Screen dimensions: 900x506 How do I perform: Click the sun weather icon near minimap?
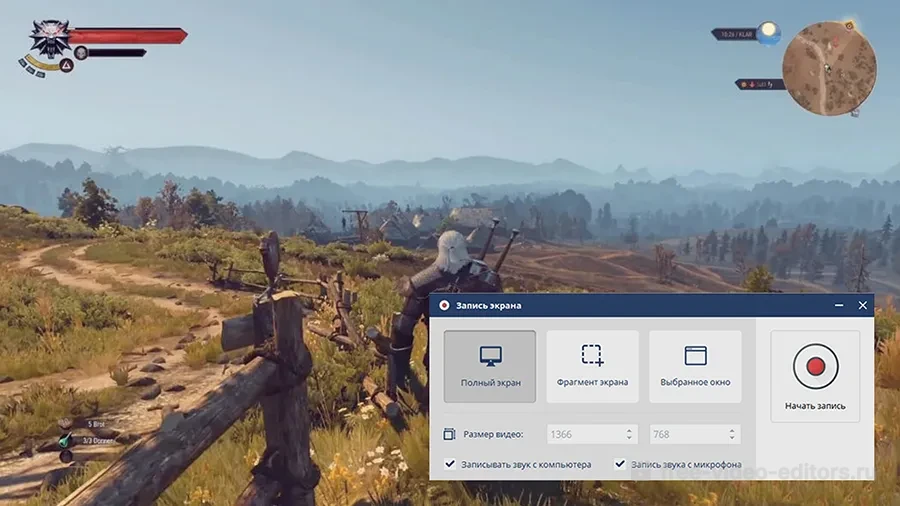pyautogui.click(x=768, y=33)
